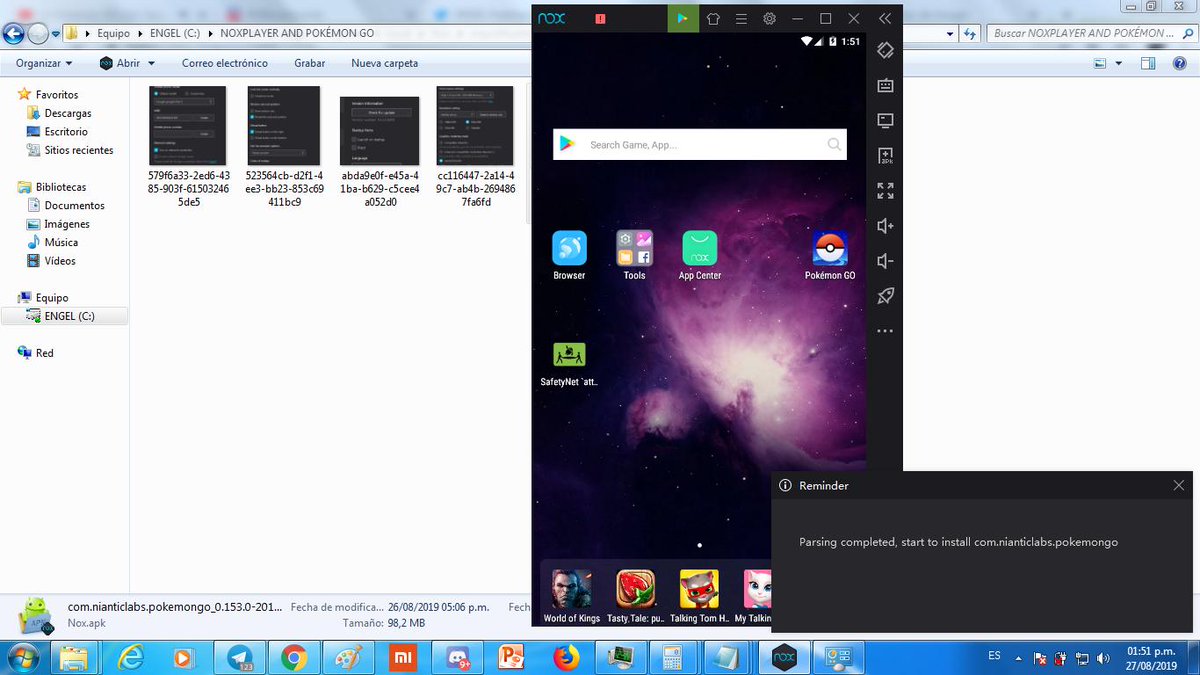
Task: Select Imágenes library
Action: (67, 224)
